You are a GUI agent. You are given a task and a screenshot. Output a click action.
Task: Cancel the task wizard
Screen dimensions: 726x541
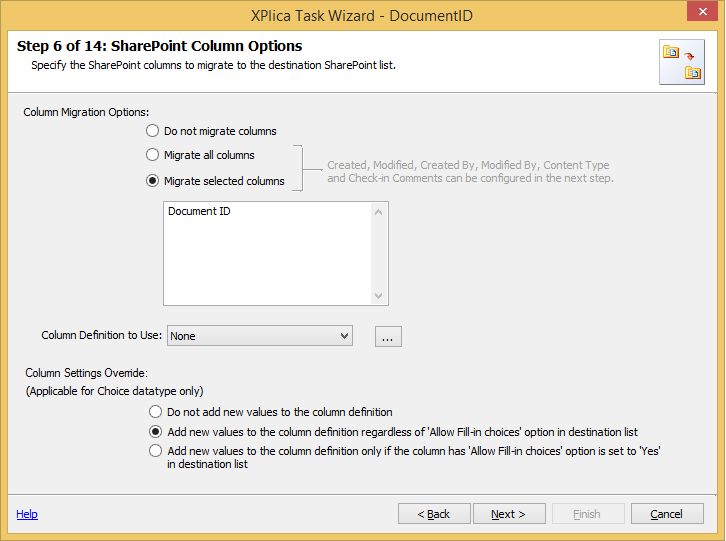pos(667,514)
